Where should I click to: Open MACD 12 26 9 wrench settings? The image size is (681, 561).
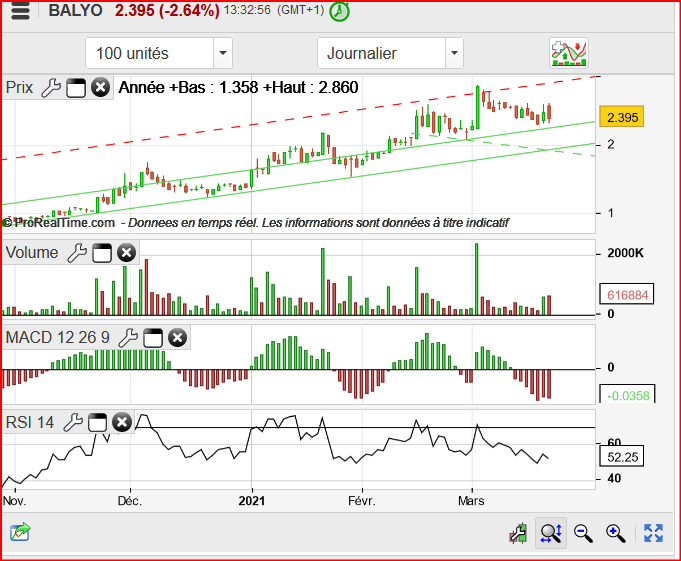128,338
